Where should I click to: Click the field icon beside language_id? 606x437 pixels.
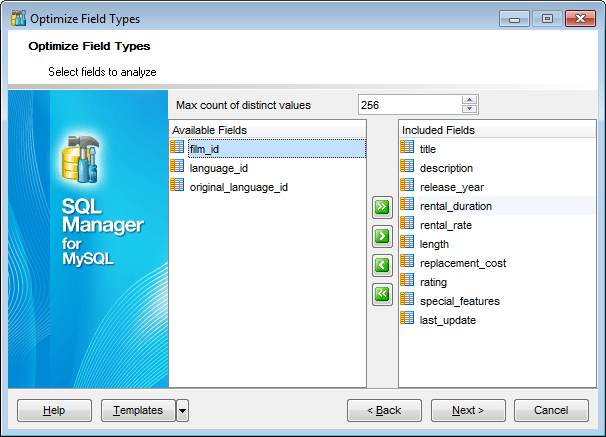click(x=177, y=166)
